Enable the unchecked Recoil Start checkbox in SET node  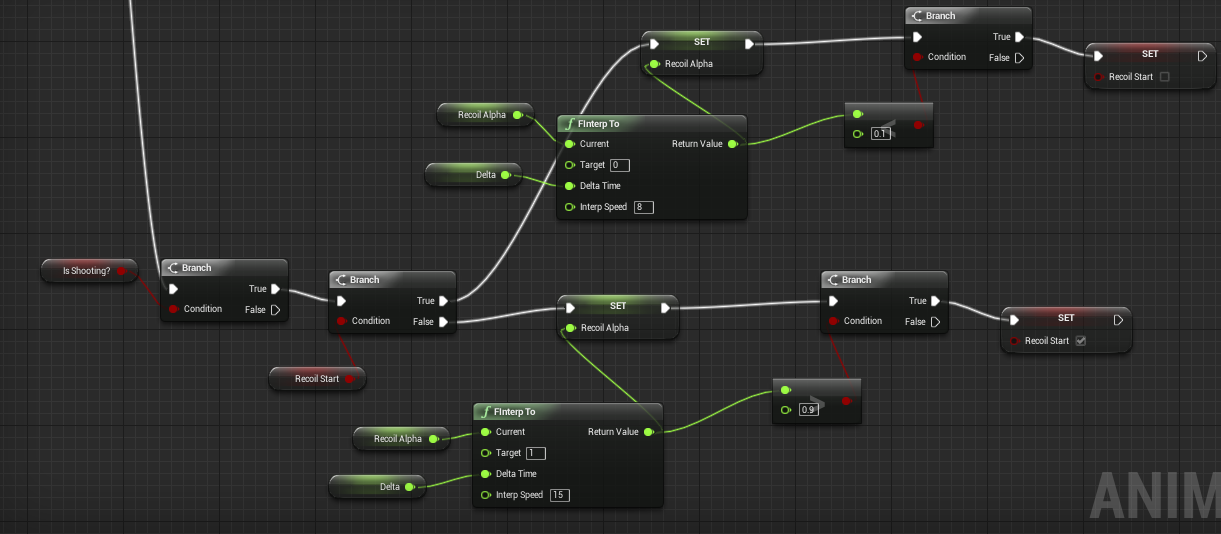pyautogui.click(x=1163, y=77)
